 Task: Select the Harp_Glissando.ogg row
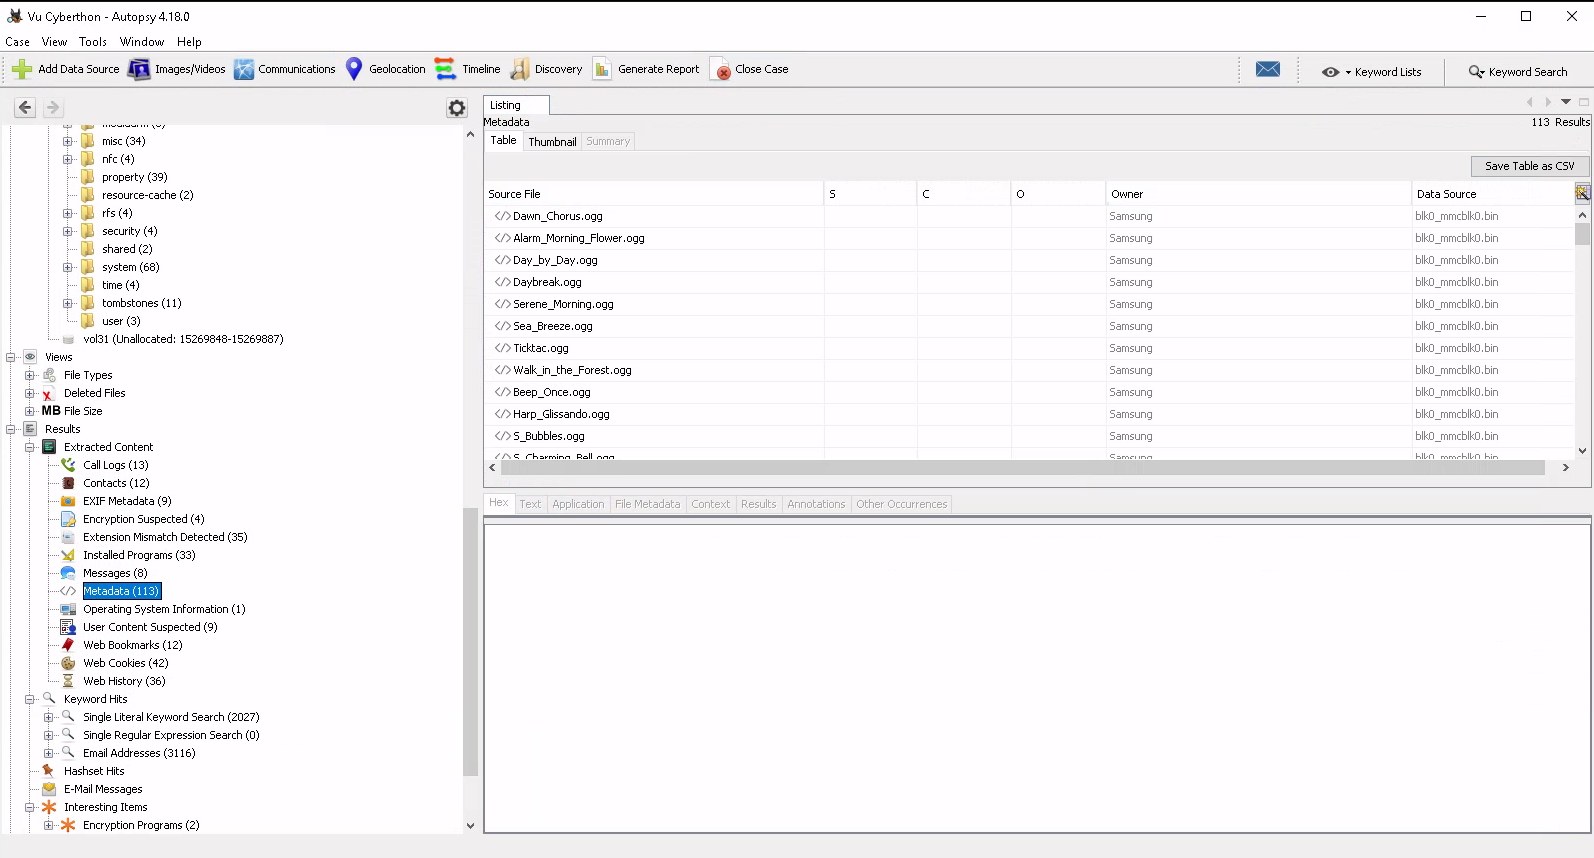coord(1029,414)
